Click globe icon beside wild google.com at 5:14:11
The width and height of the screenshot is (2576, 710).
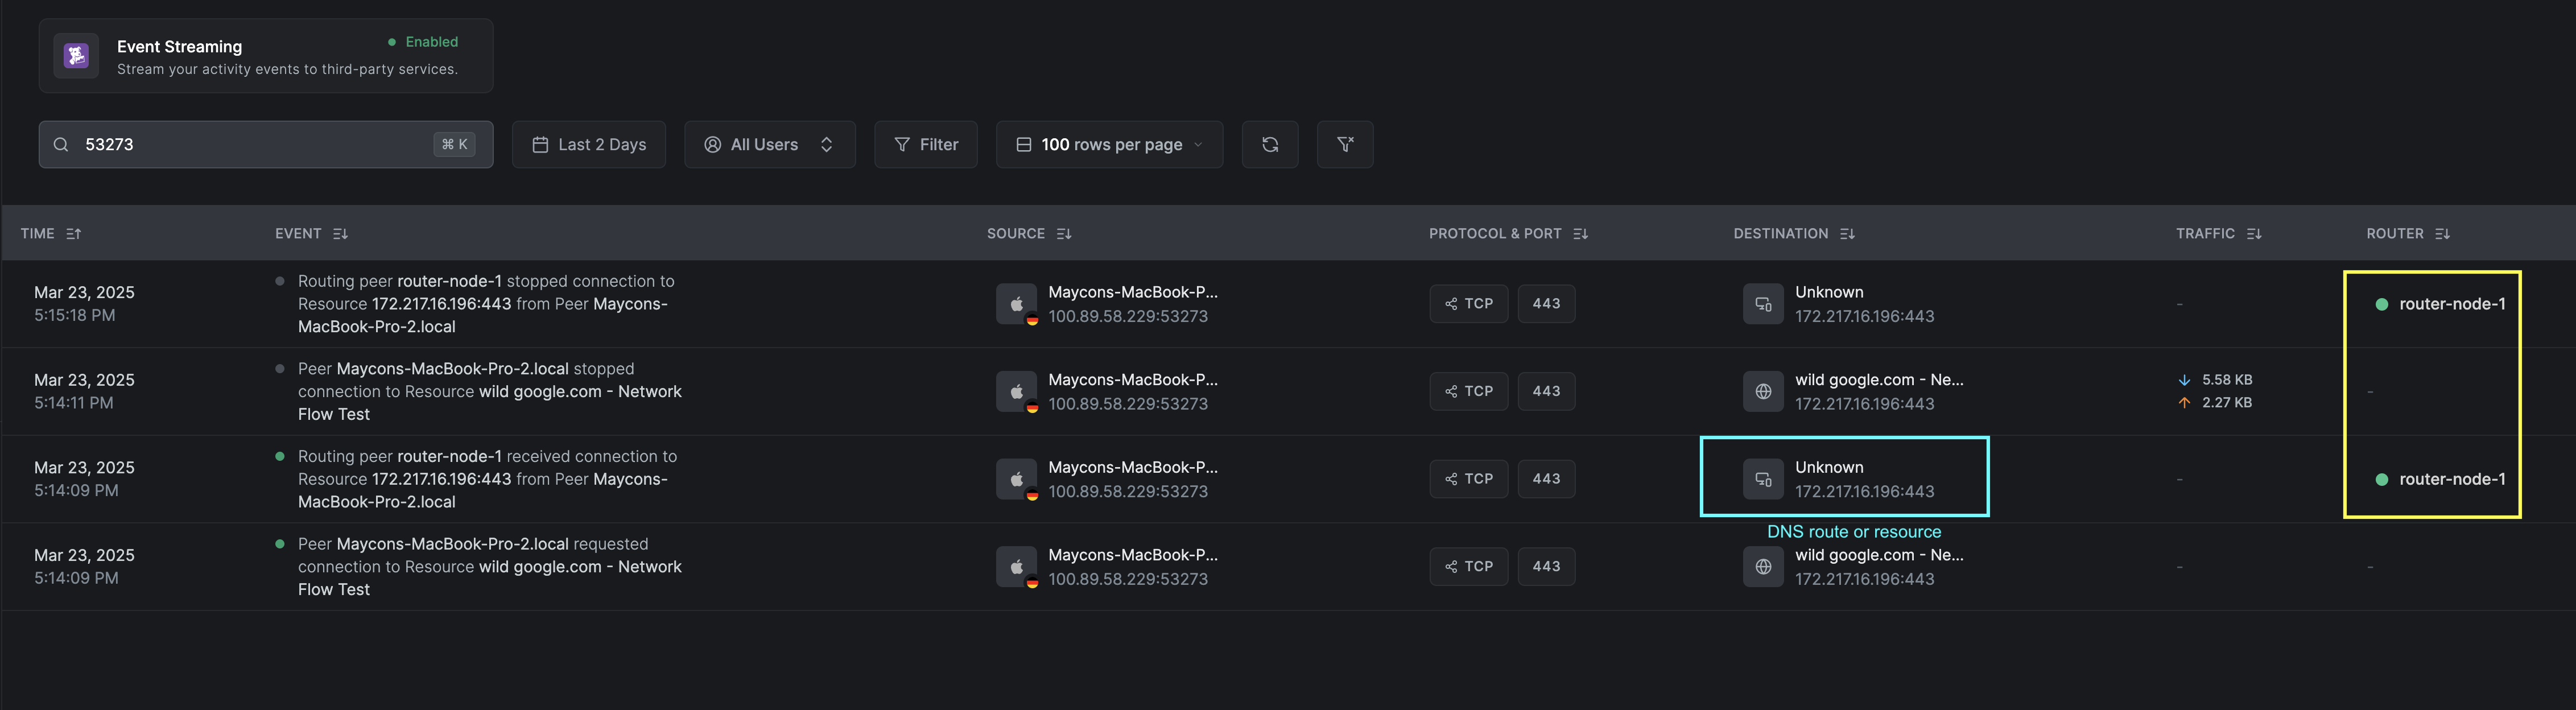click(1762, 392)
